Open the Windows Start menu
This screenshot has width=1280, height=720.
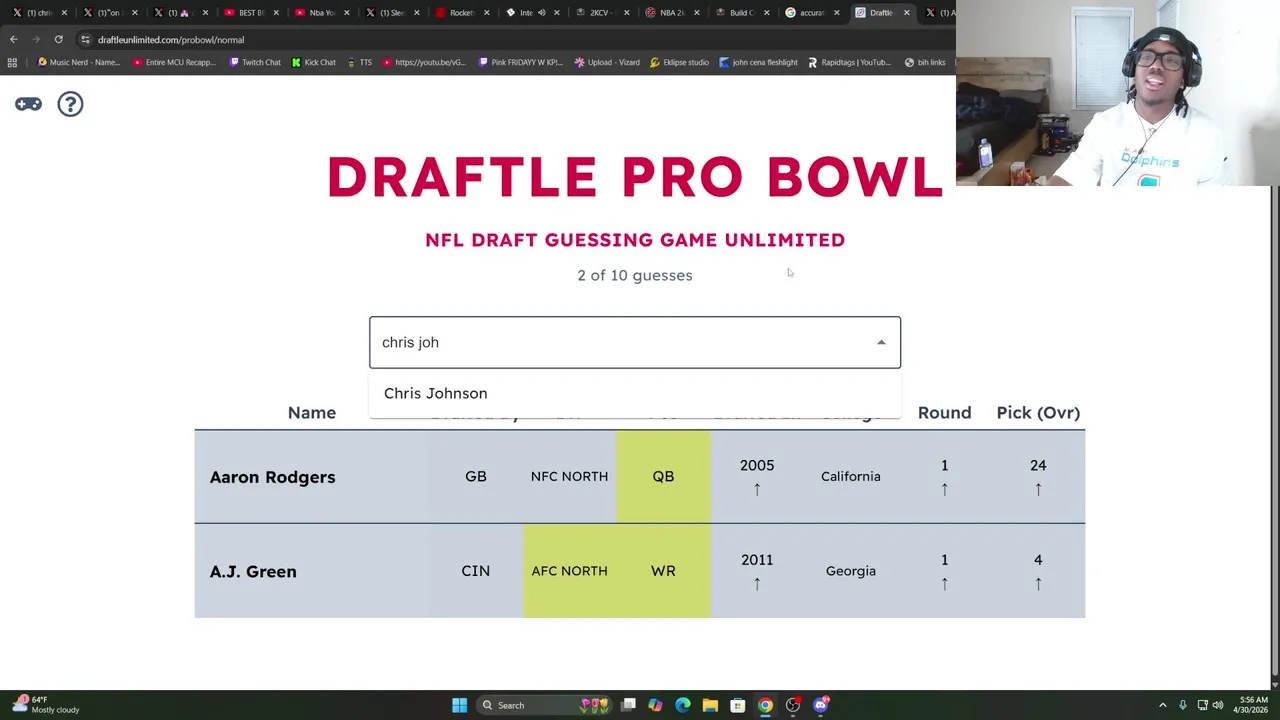[459, 705]
